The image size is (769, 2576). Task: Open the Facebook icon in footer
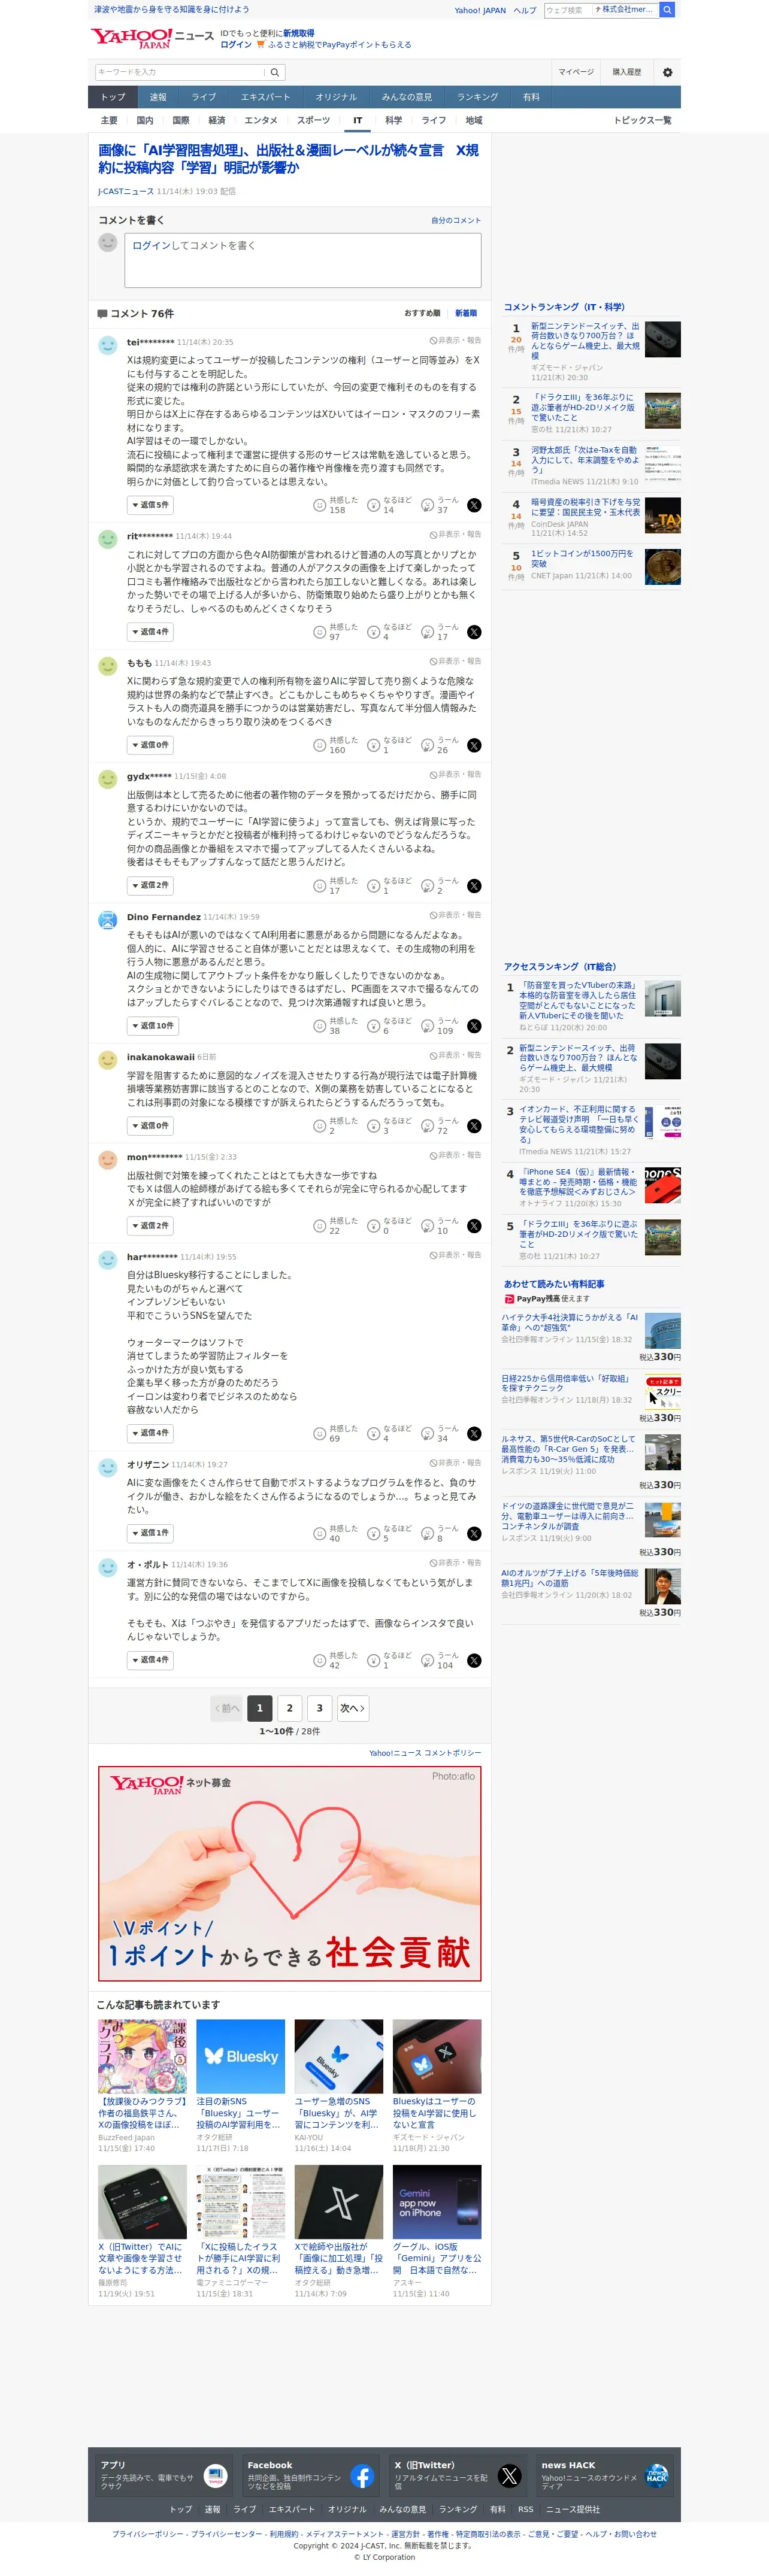tap(362, 2476)
